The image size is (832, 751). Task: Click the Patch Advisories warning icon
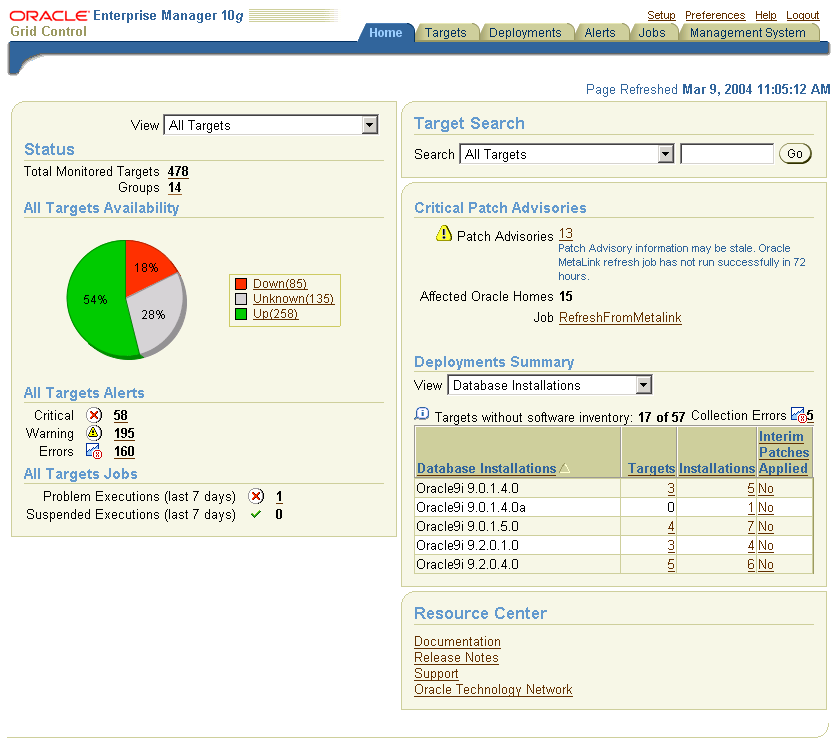tap(446, 233)
